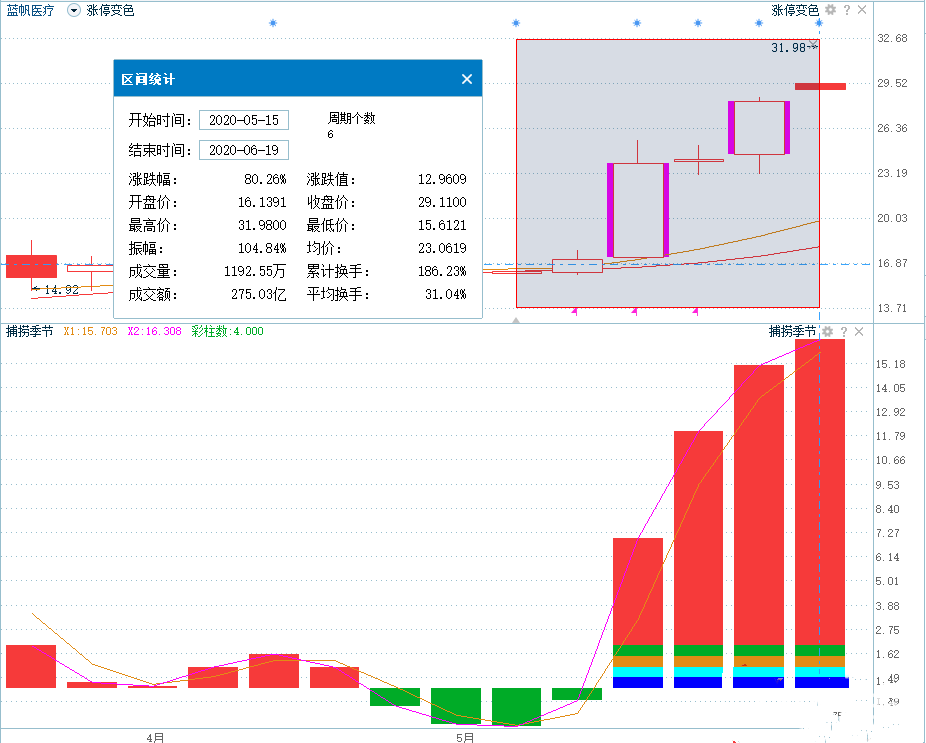Edit the 开始时间 date field

244,120
